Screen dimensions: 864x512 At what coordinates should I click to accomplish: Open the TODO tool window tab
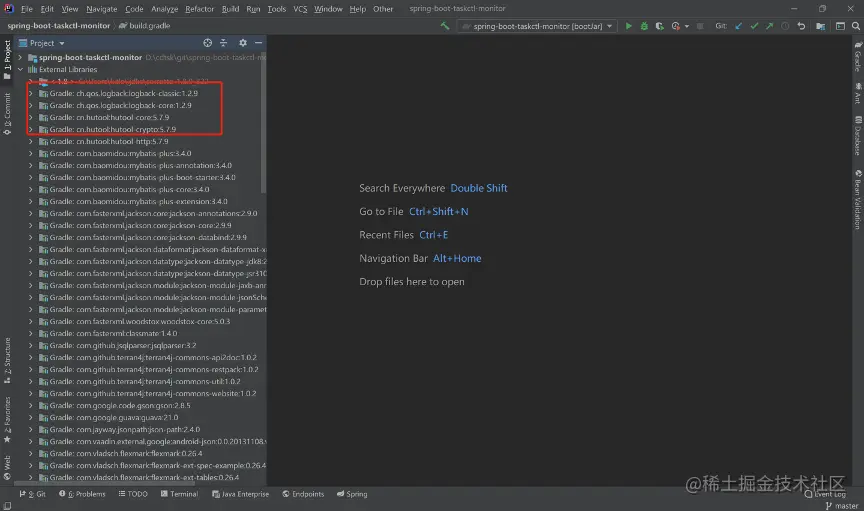(133, 494)
